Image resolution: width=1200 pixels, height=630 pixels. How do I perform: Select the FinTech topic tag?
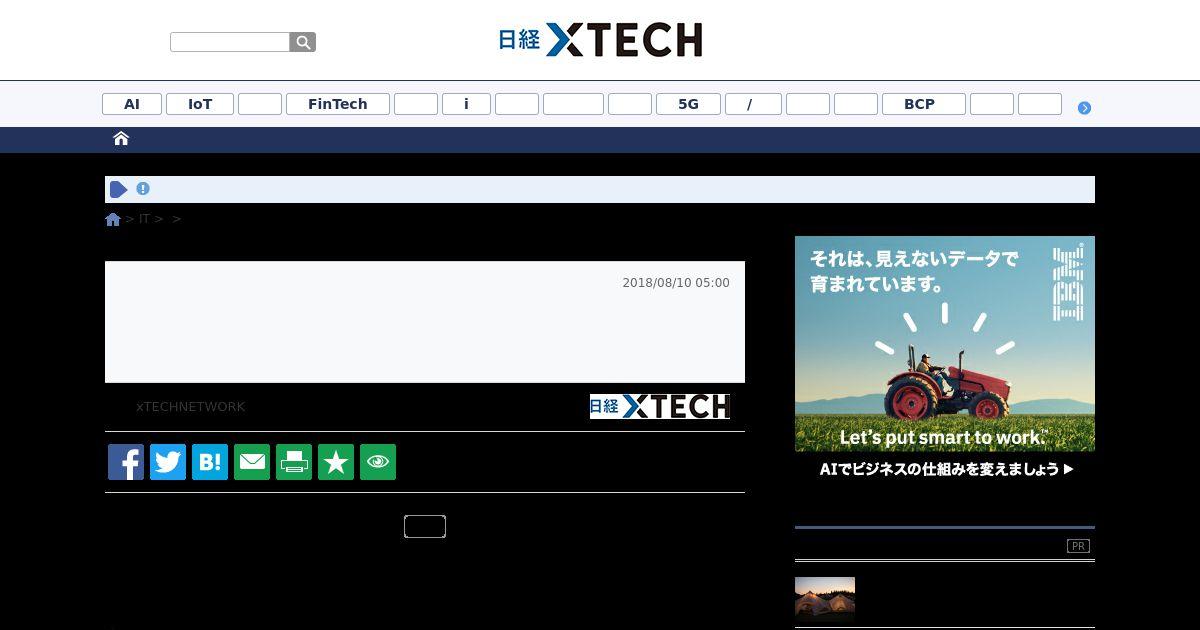338,104
